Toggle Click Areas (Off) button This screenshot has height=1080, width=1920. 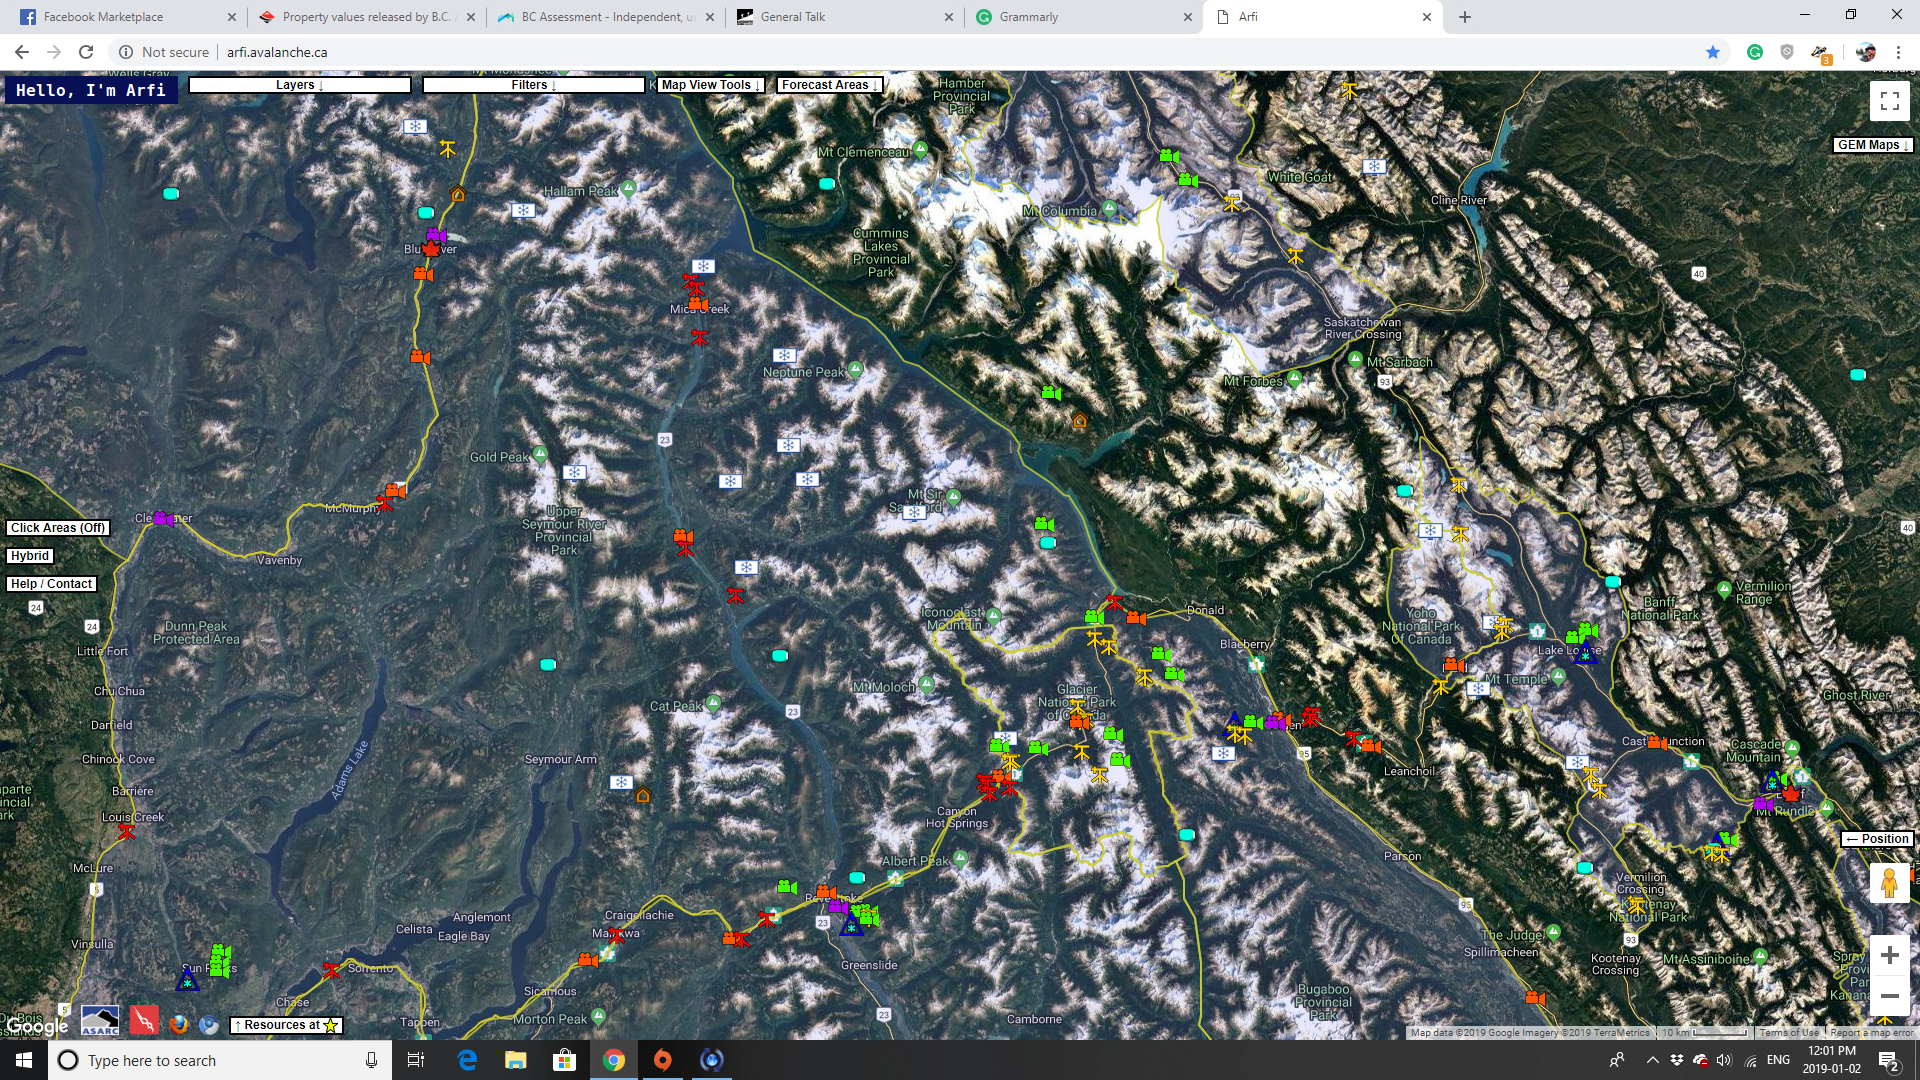tap(58, 528)
